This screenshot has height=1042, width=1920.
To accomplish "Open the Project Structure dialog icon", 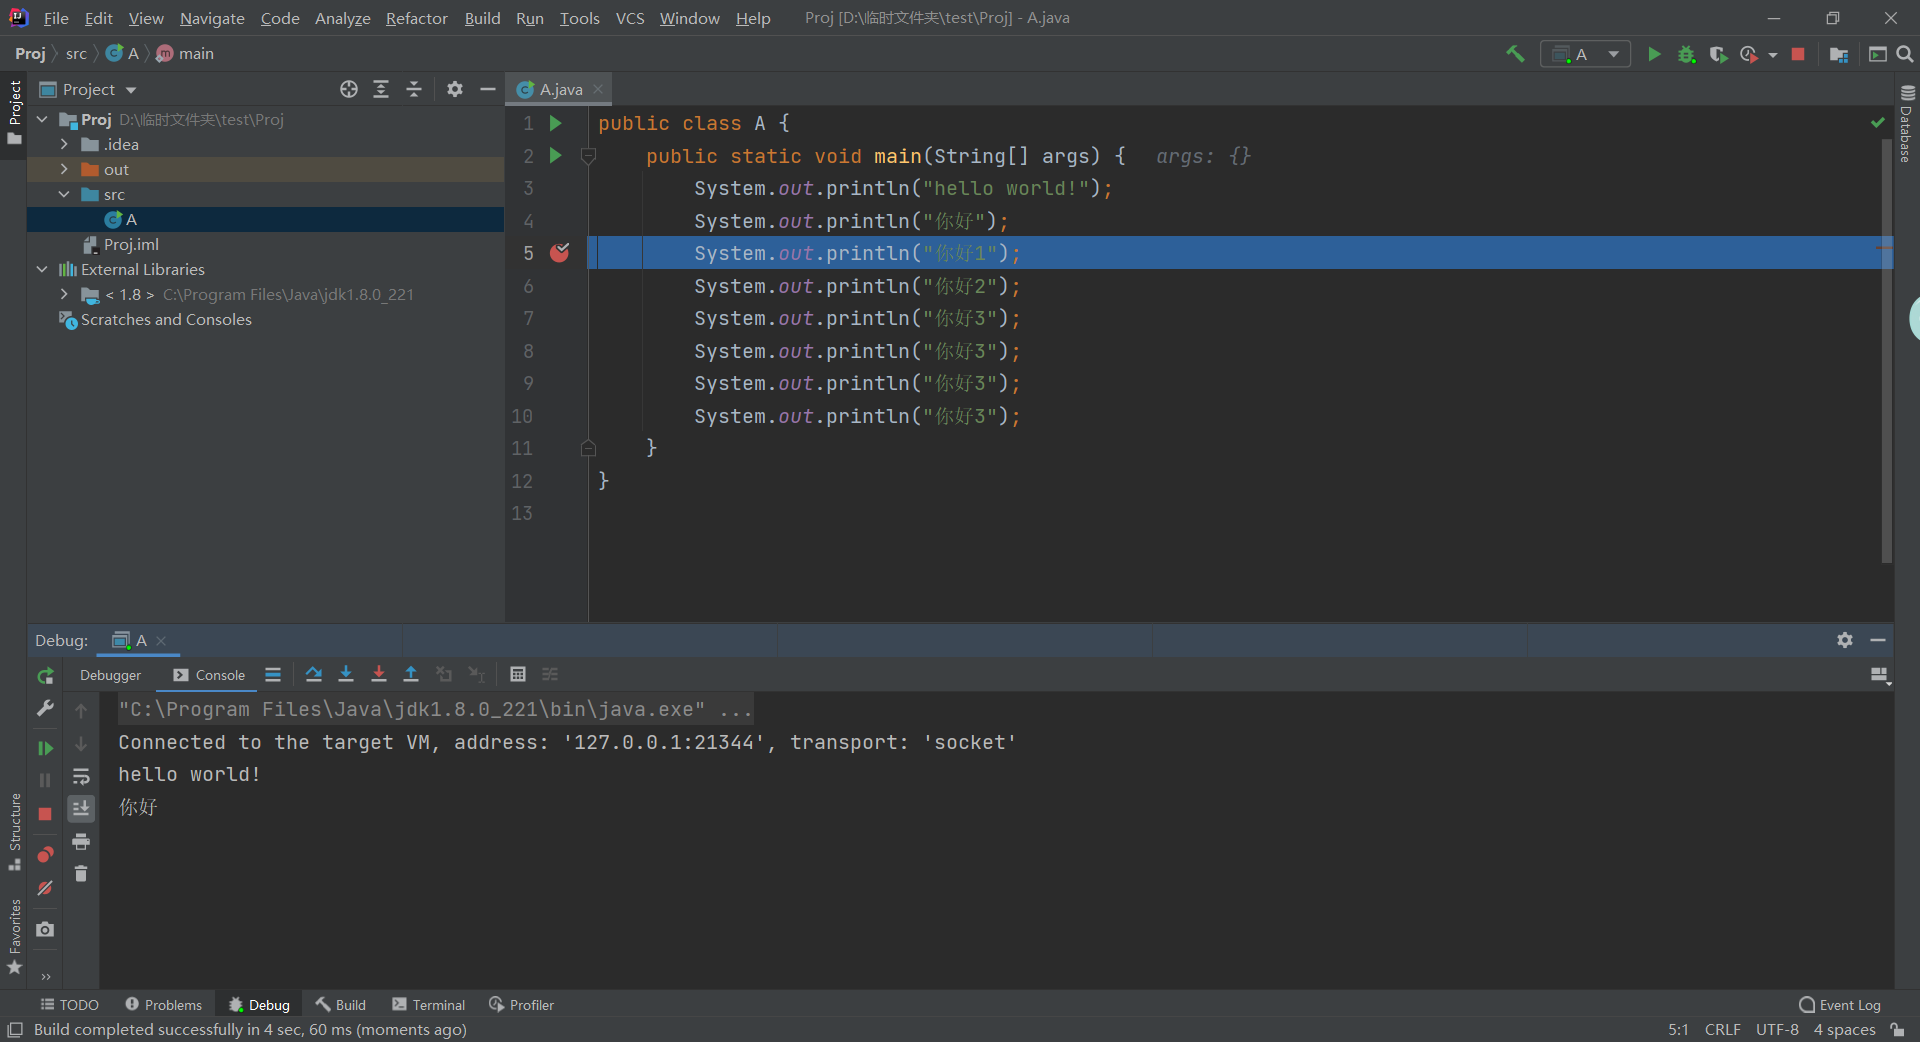I will 1838,54.
